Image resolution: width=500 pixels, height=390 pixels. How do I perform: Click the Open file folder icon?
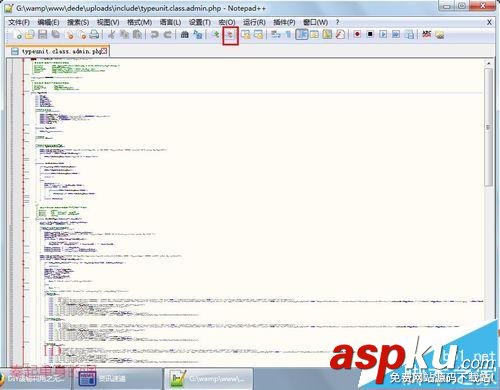pyautogui.click(x=30, y=34)
